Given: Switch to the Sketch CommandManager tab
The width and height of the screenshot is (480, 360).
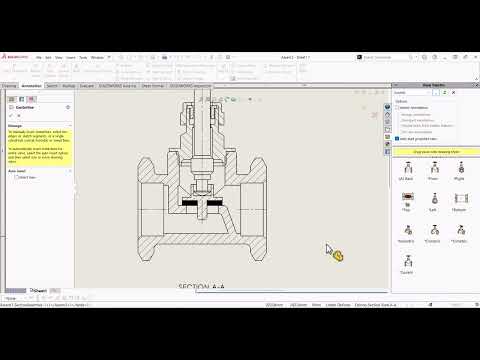Looking at the screenshot, I should 52,86.
